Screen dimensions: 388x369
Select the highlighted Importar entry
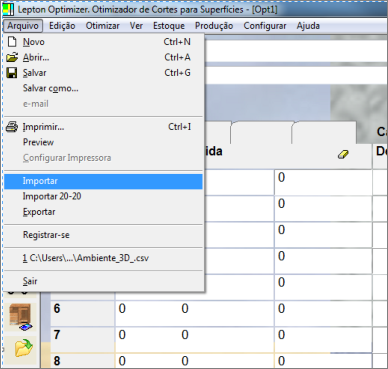[x=103, y=181]
